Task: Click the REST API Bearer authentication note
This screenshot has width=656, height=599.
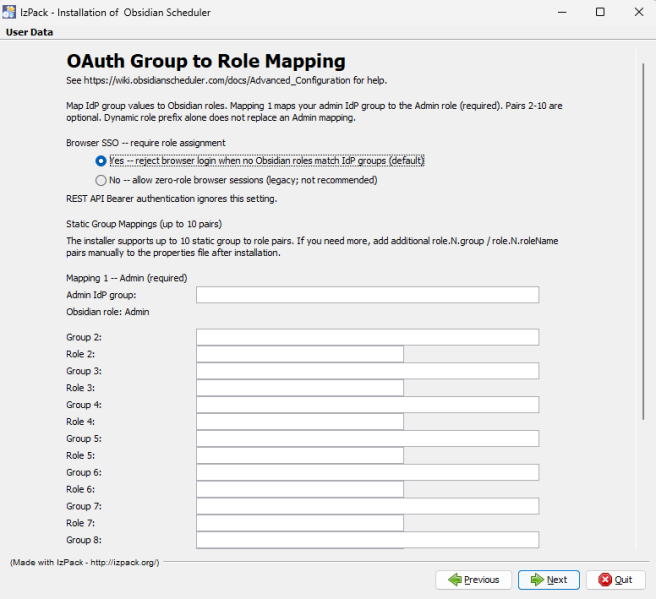Action: (172, 199)
